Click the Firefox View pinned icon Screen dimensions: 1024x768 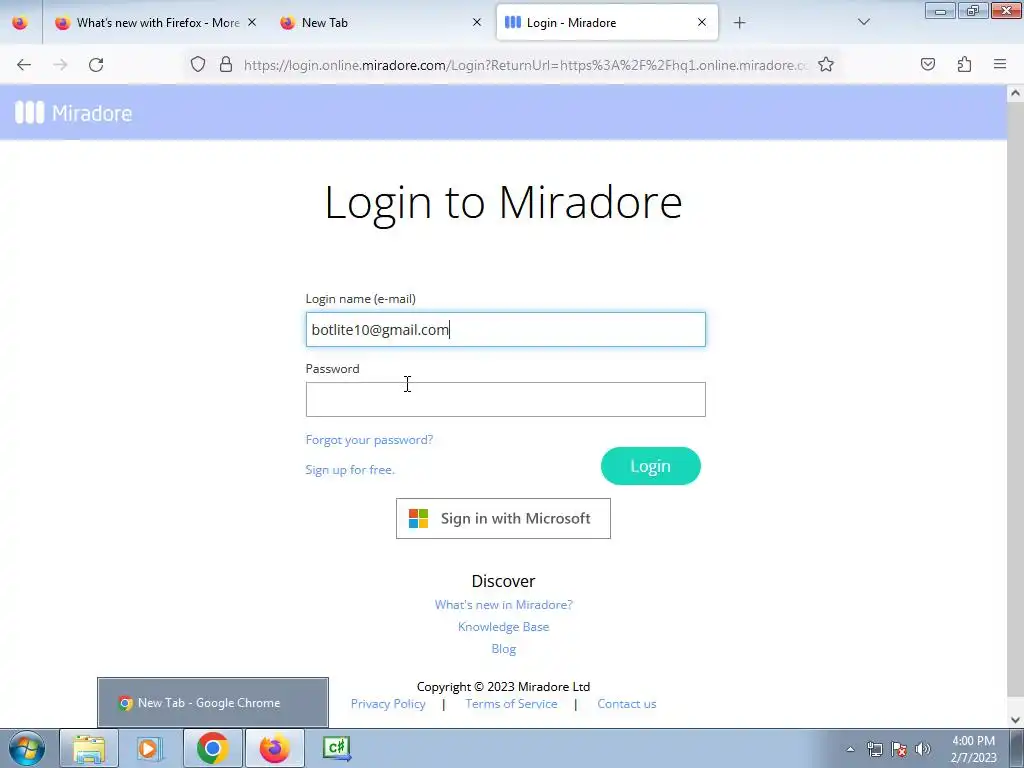coord(20,23)
